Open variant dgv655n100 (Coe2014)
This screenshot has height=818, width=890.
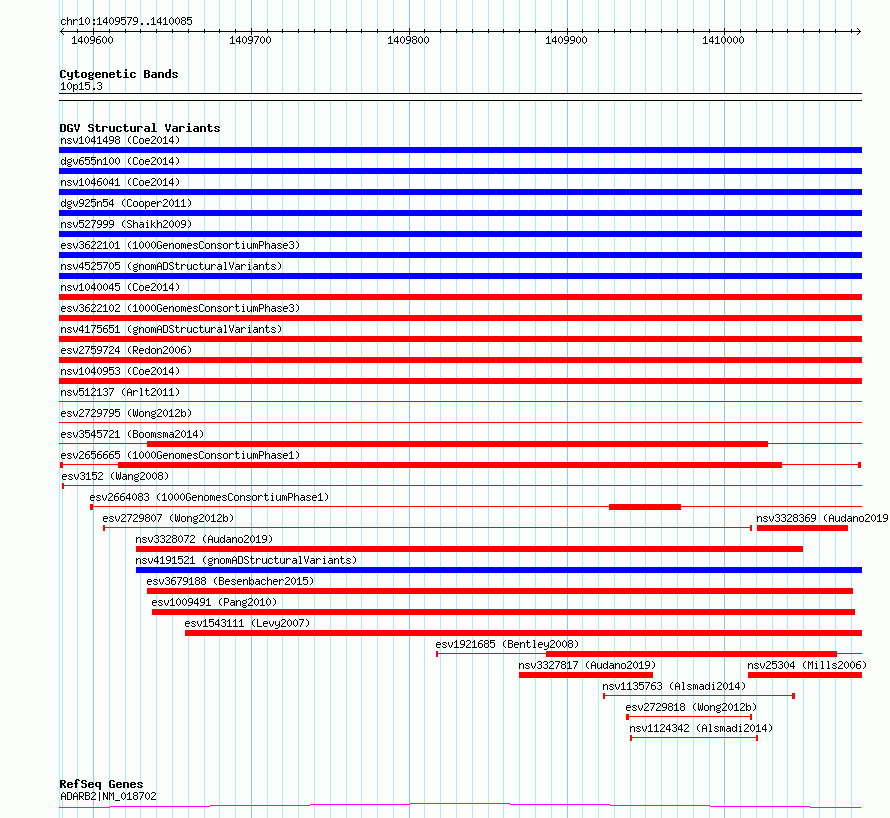120,161
